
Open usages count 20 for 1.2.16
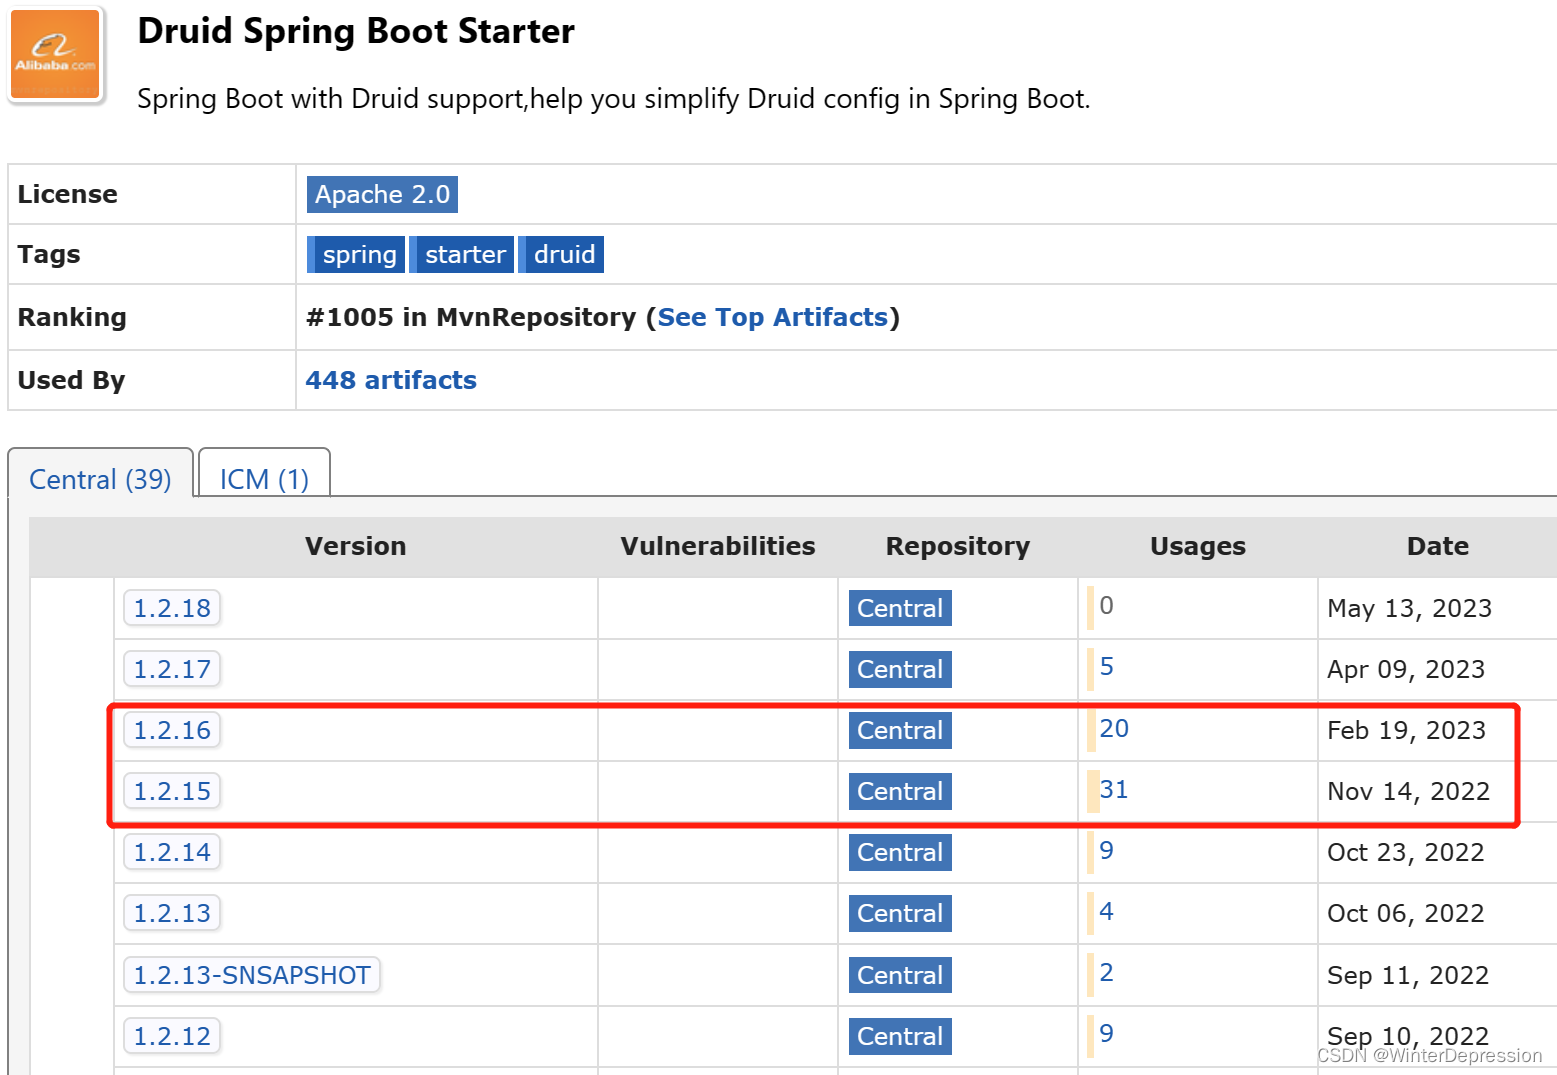1114,728
